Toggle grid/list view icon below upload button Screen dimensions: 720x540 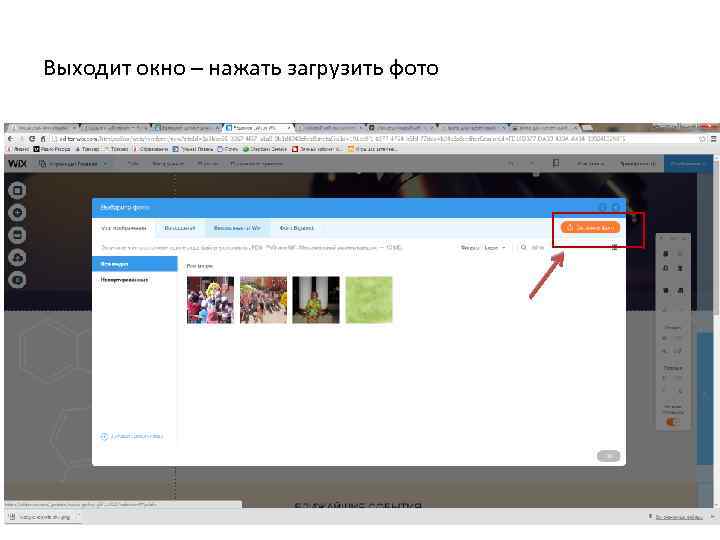614,248
